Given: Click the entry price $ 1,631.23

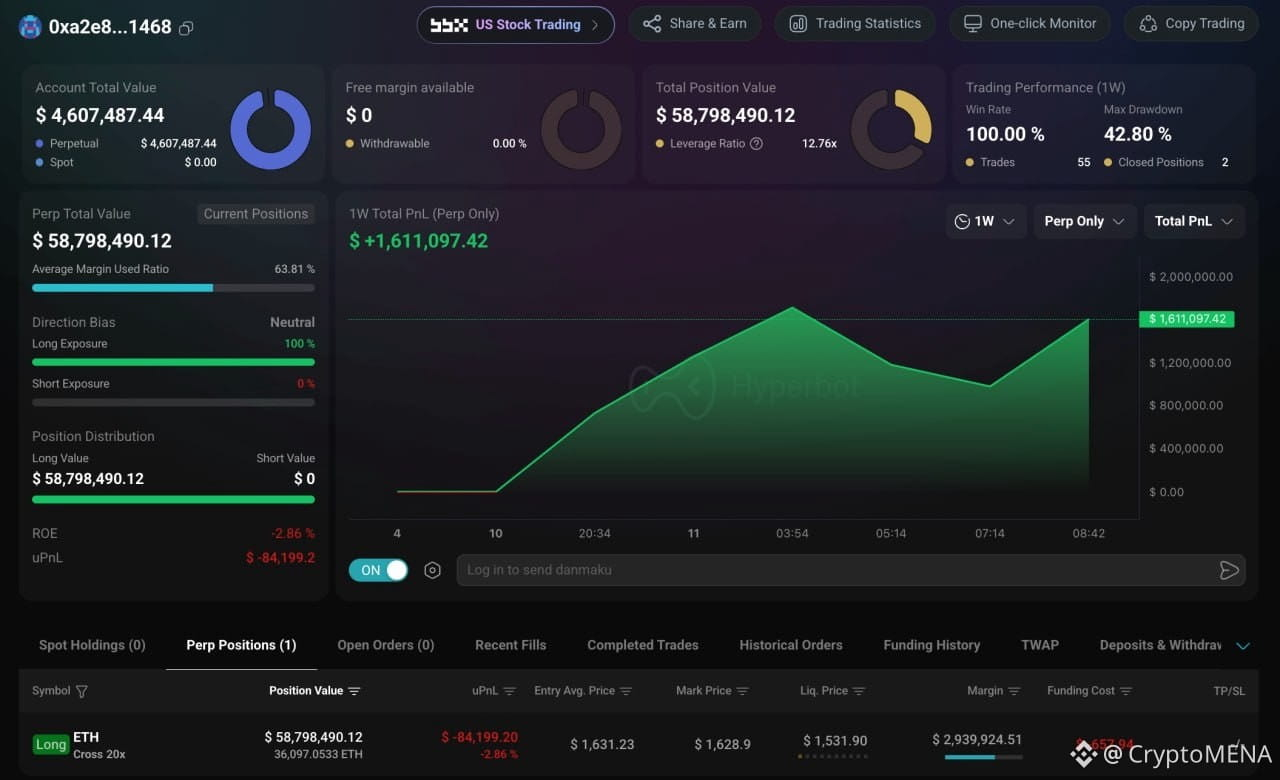Looking at the screenshot, I should 602,745.
